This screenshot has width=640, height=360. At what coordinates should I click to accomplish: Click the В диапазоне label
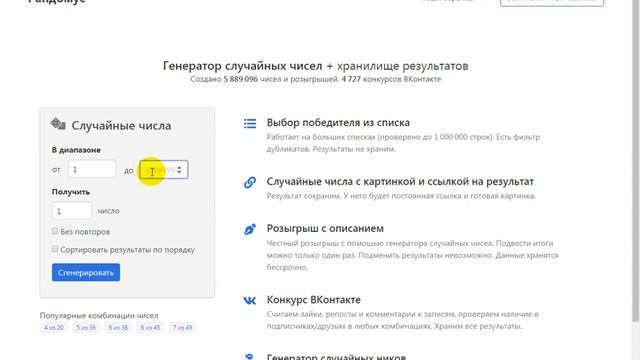[x=76, y=150]
